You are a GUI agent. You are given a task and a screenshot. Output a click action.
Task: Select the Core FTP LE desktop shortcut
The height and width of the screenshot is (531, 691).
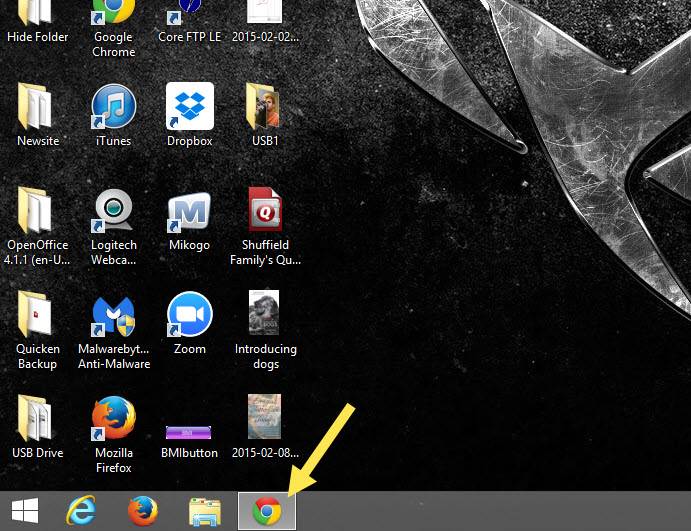coord(189,15)
